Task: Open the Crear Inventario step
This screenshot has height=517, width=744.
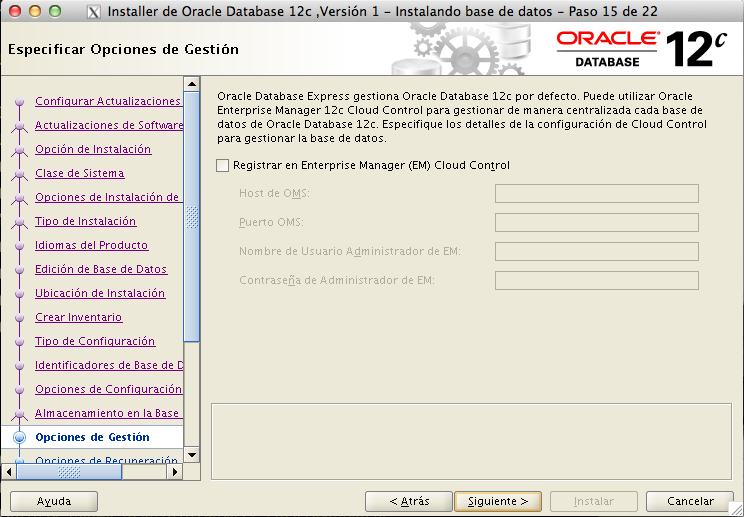Action: click(79, 317)
